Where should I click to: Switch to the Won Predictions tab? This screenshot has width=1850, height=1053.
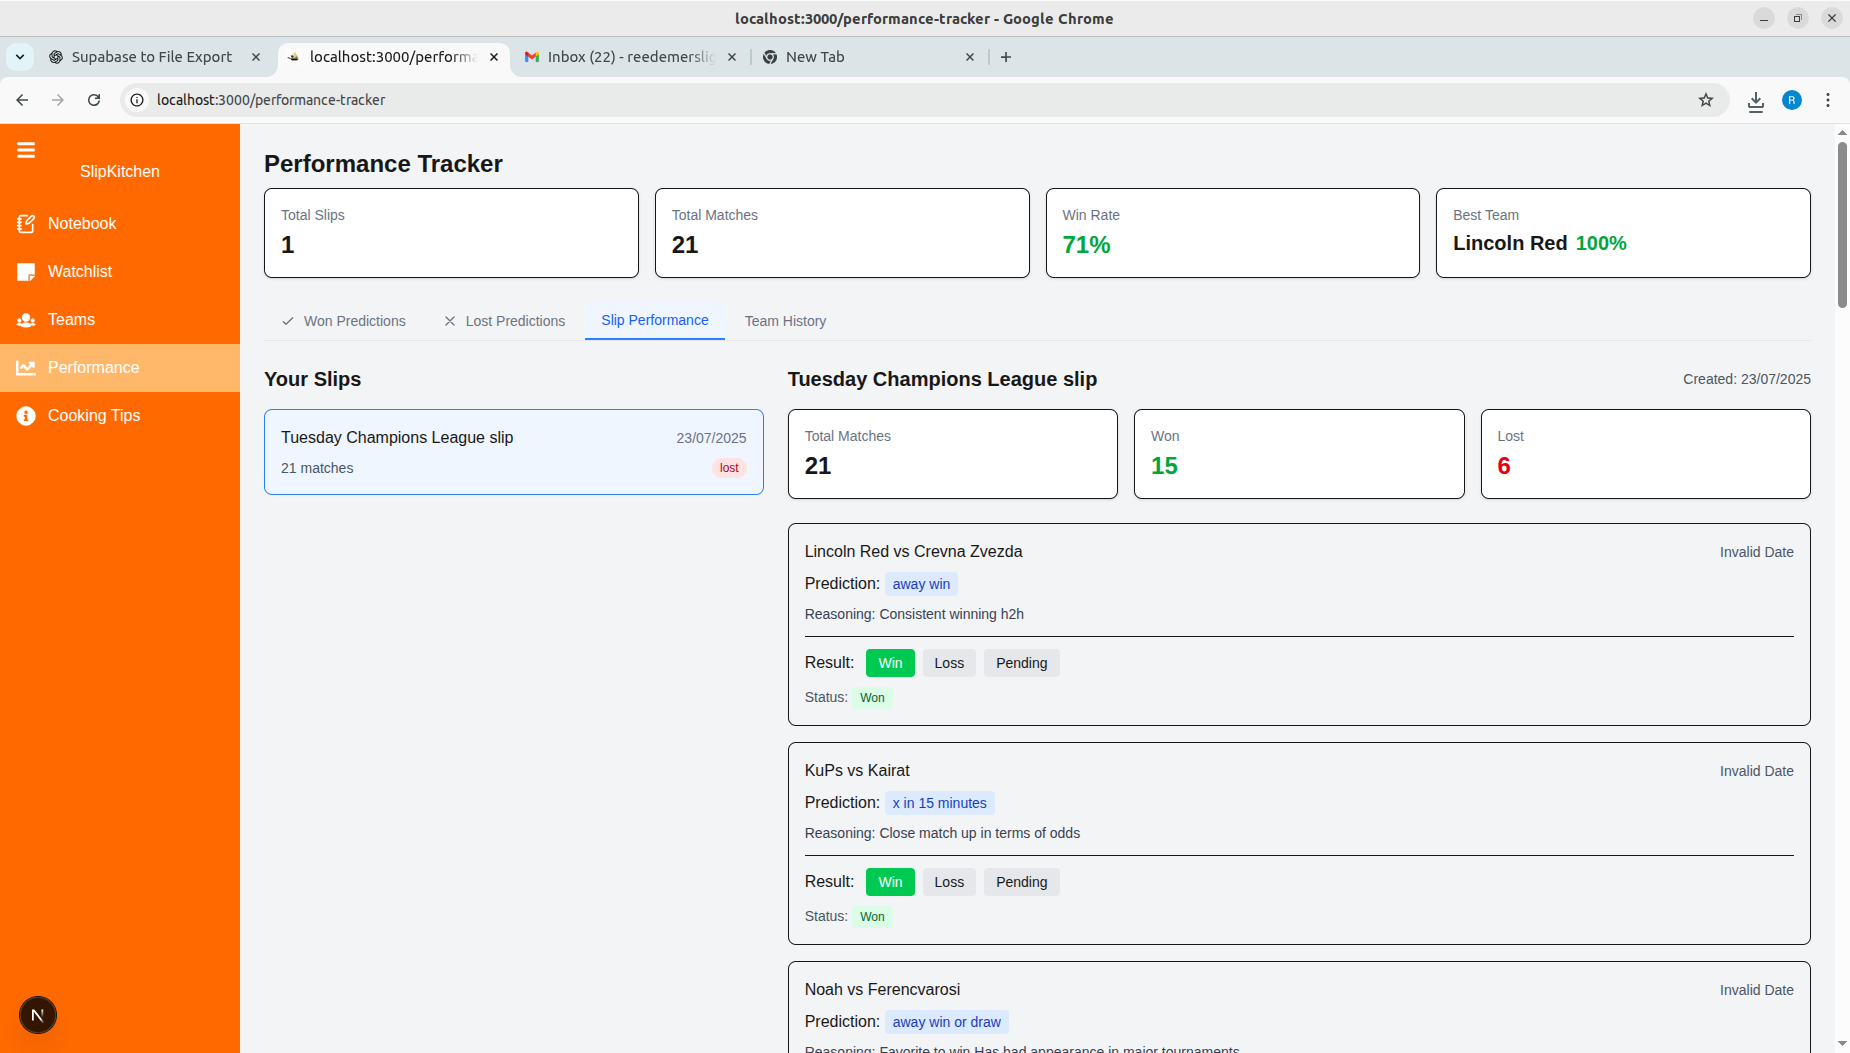click(343, 321)
